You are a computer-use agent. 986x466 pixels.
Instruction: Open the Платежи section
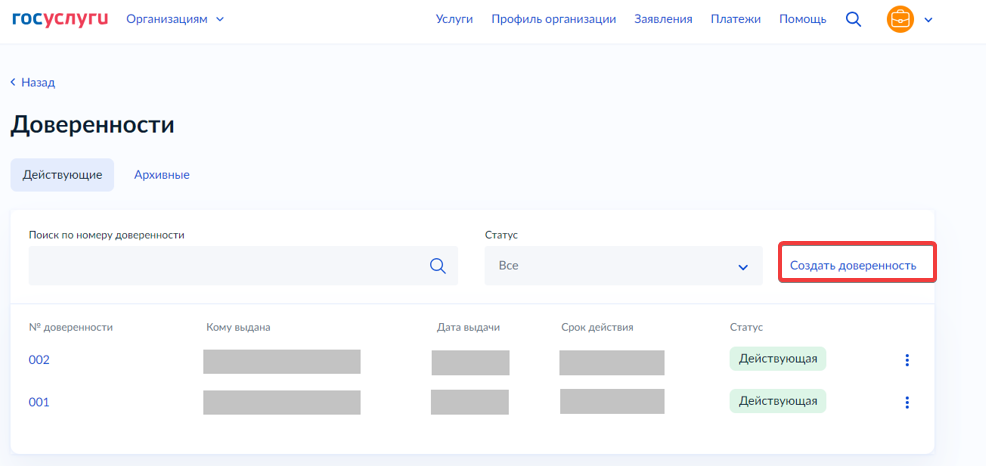(736, 19)
